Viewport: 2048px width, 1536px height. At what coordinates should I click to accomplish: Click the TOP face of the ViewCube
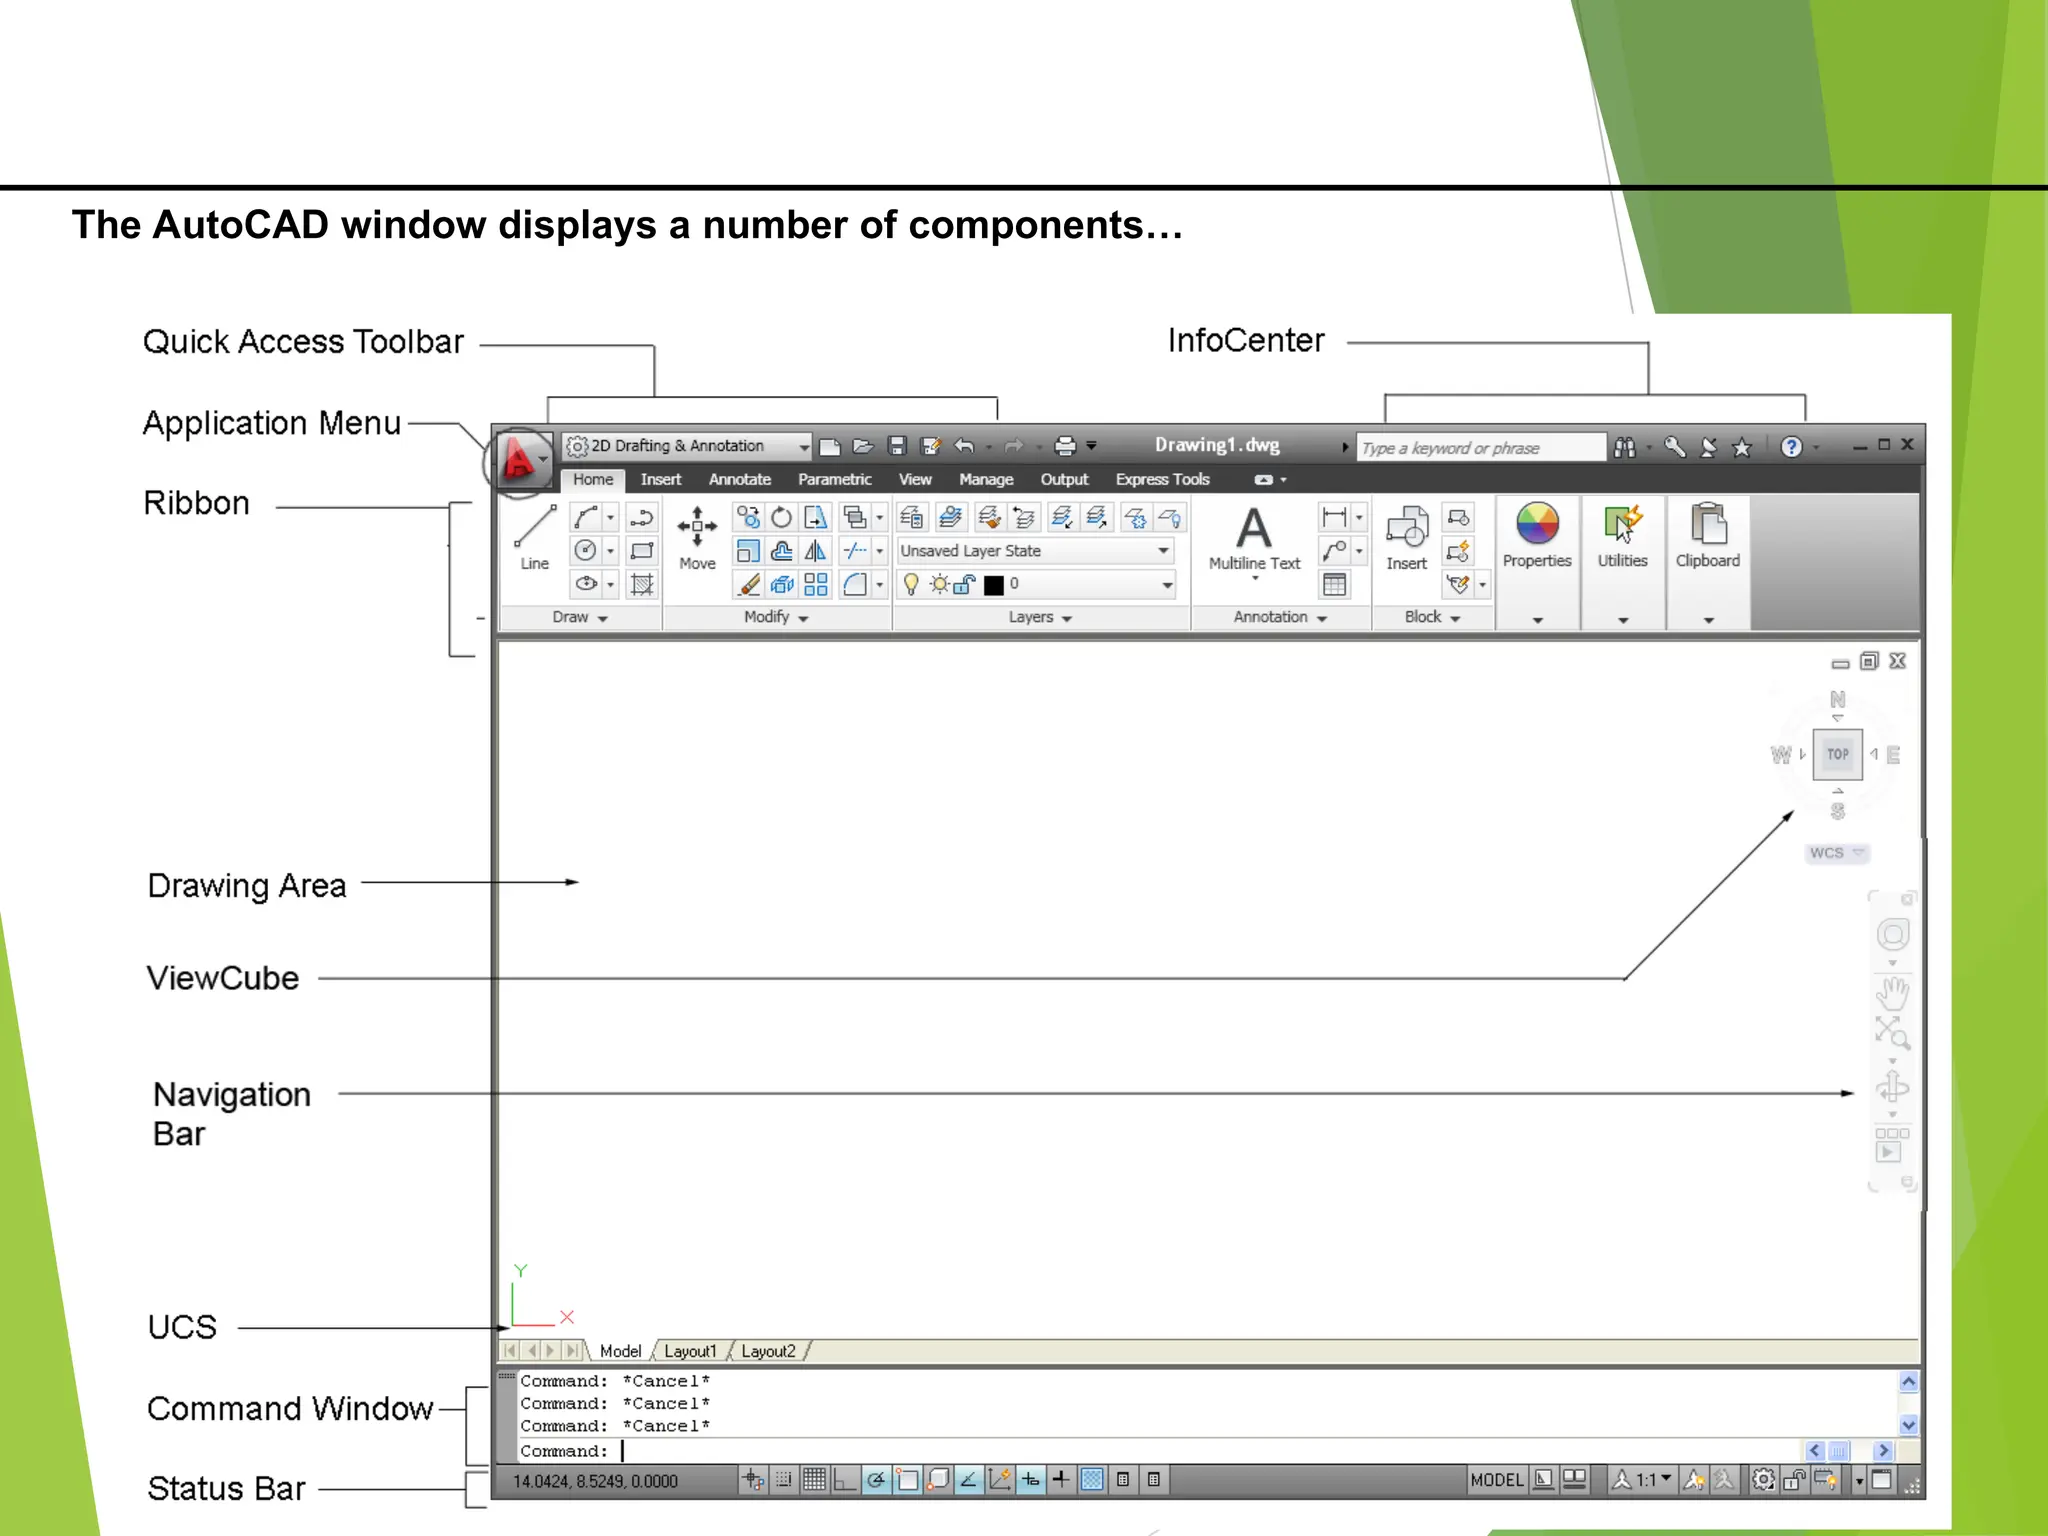pos(1837,754)
